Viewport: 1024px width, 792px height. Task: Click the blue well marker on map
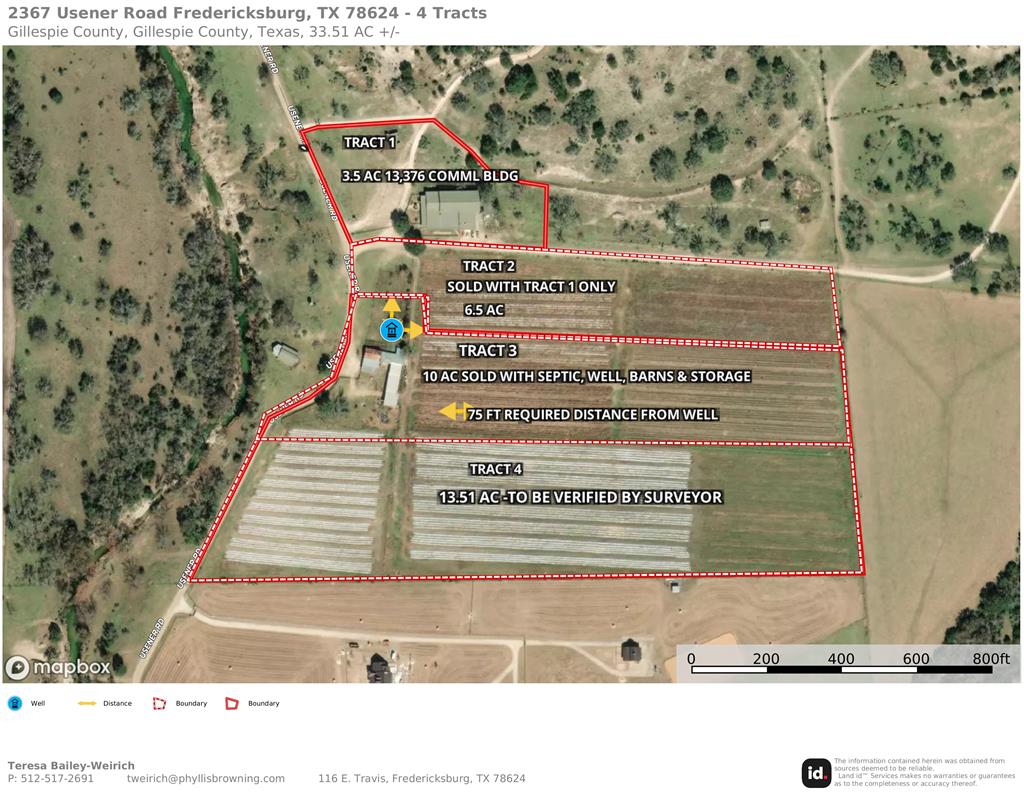391,330
